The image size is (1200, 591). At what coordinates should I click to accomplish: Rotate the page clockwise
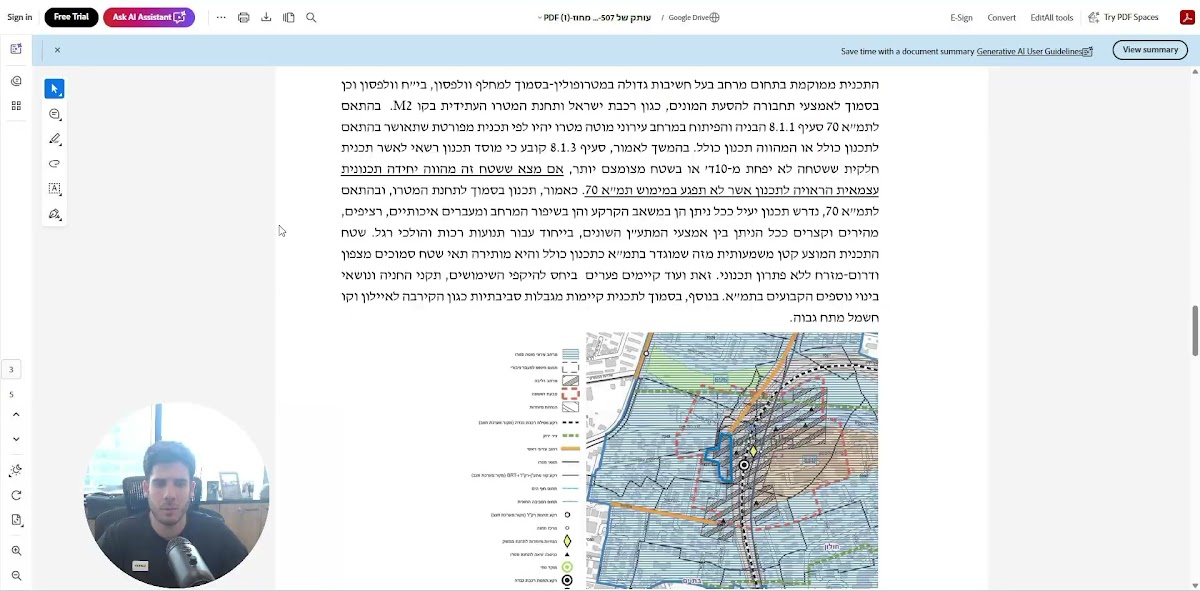point(16,495)
